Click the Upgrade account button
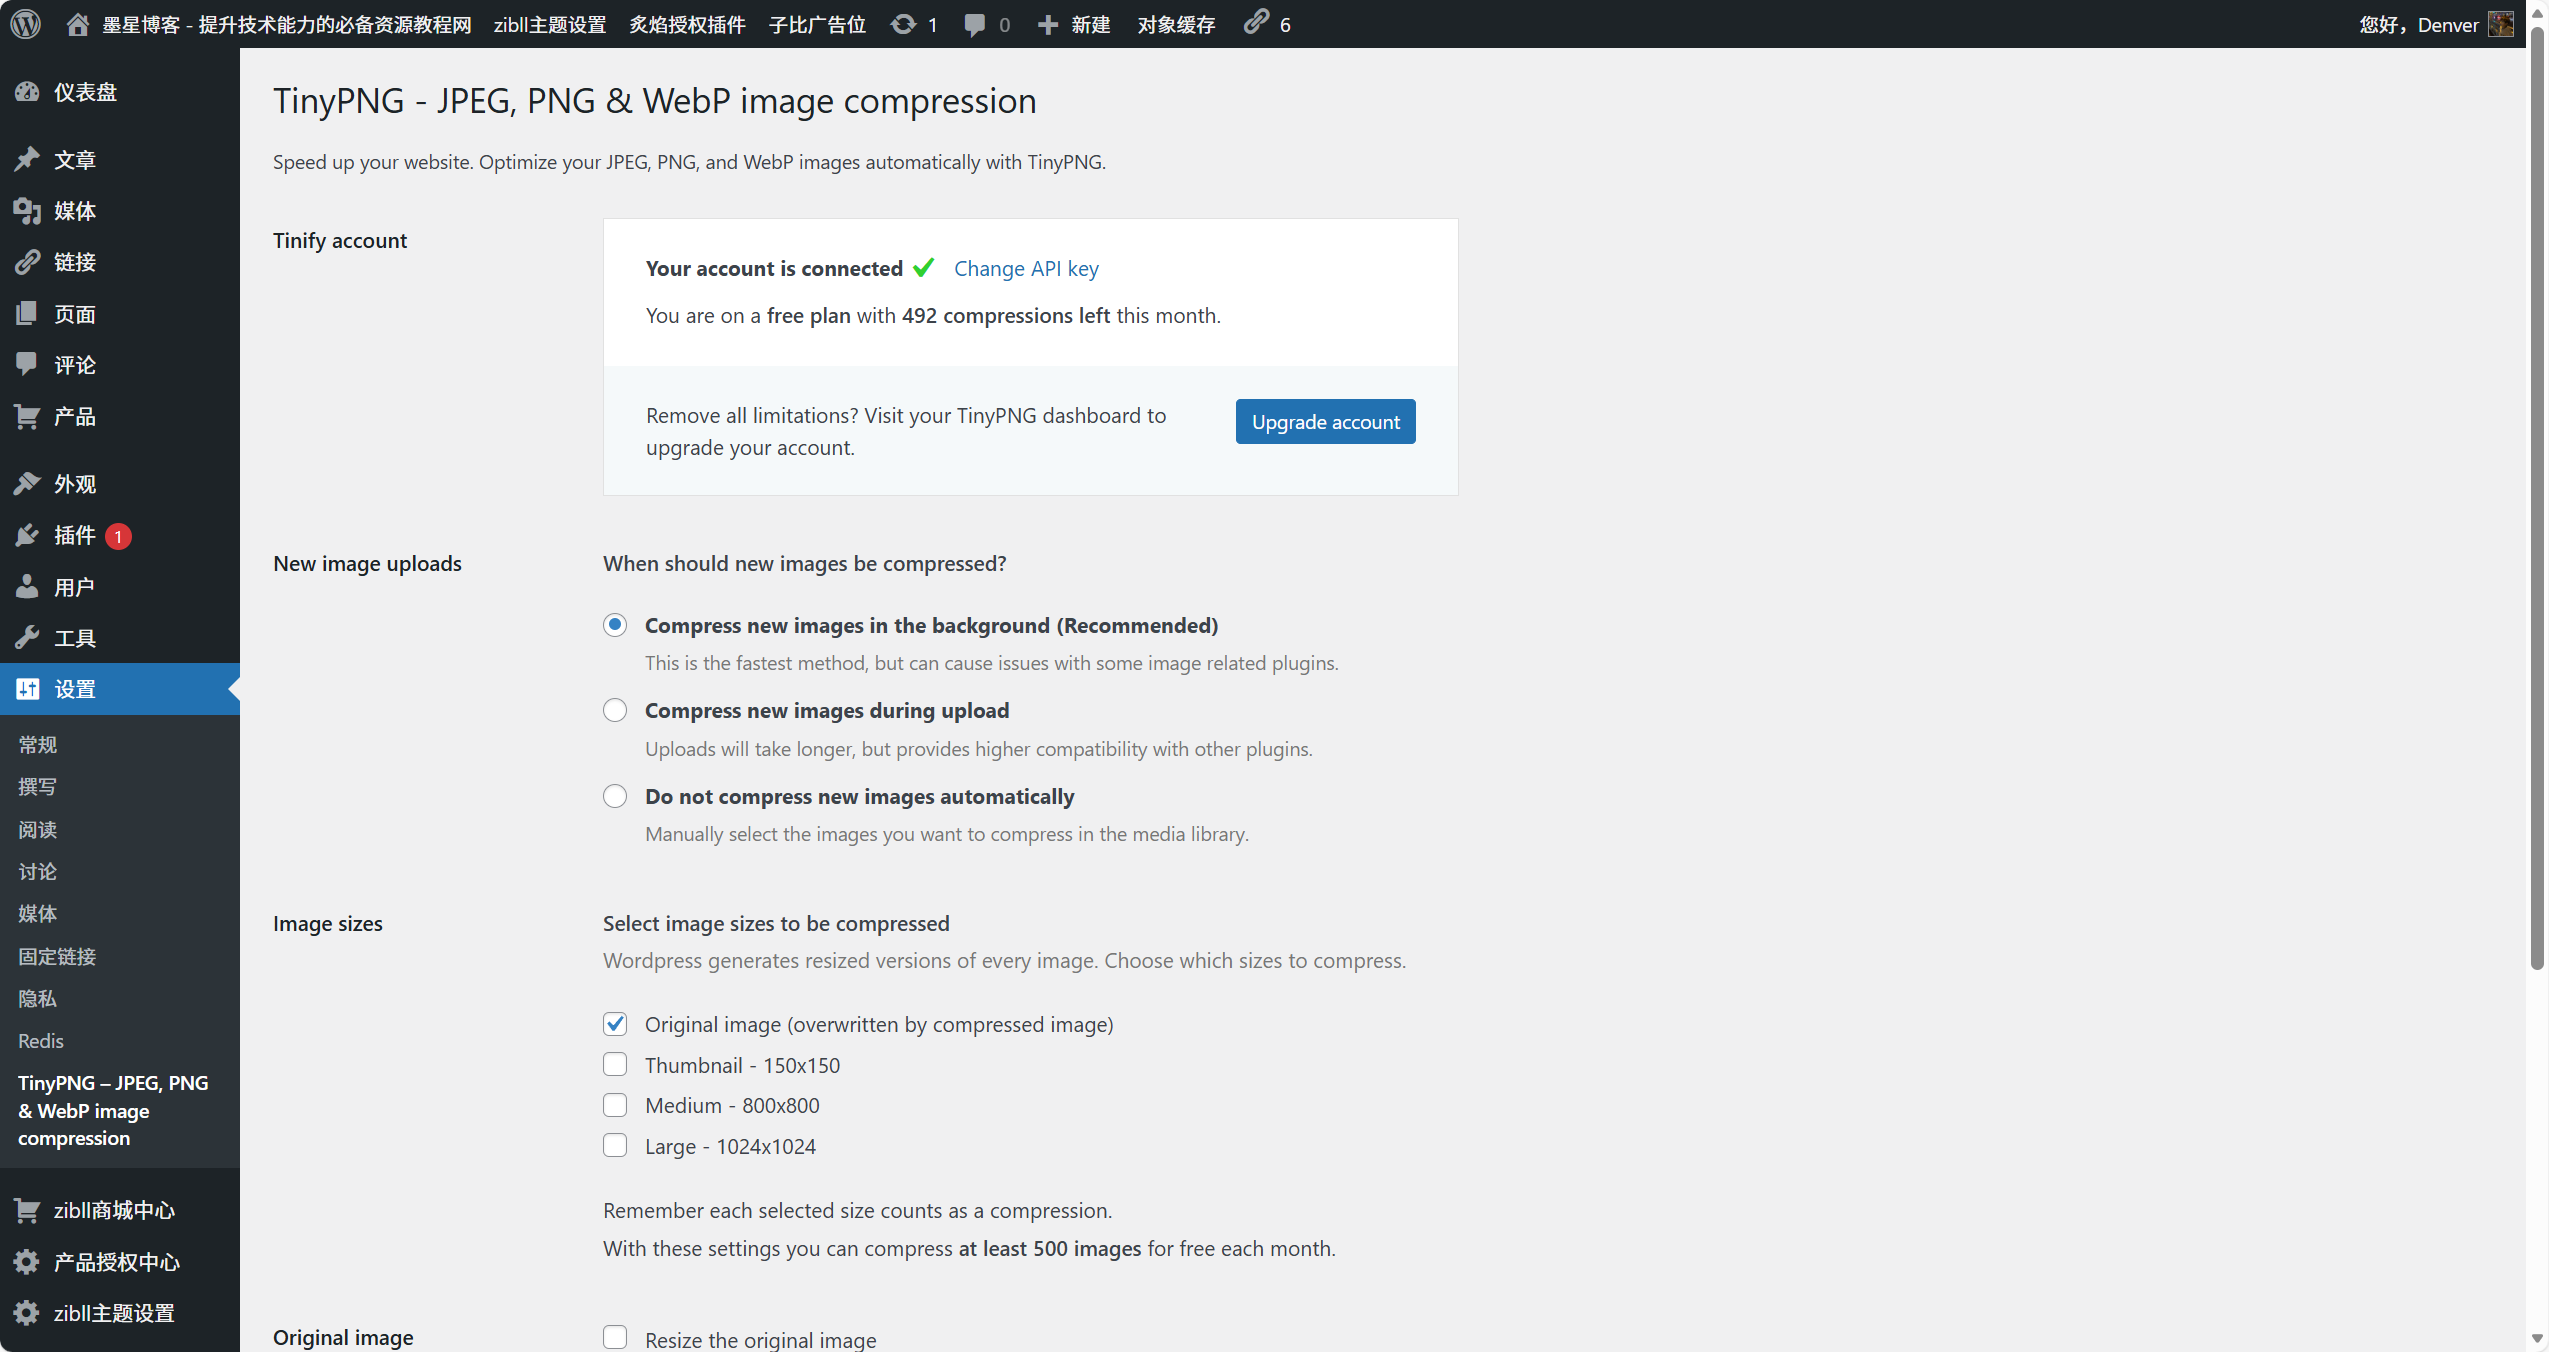Viewport: 2549px width, 1352px height. click(1325, 422)
